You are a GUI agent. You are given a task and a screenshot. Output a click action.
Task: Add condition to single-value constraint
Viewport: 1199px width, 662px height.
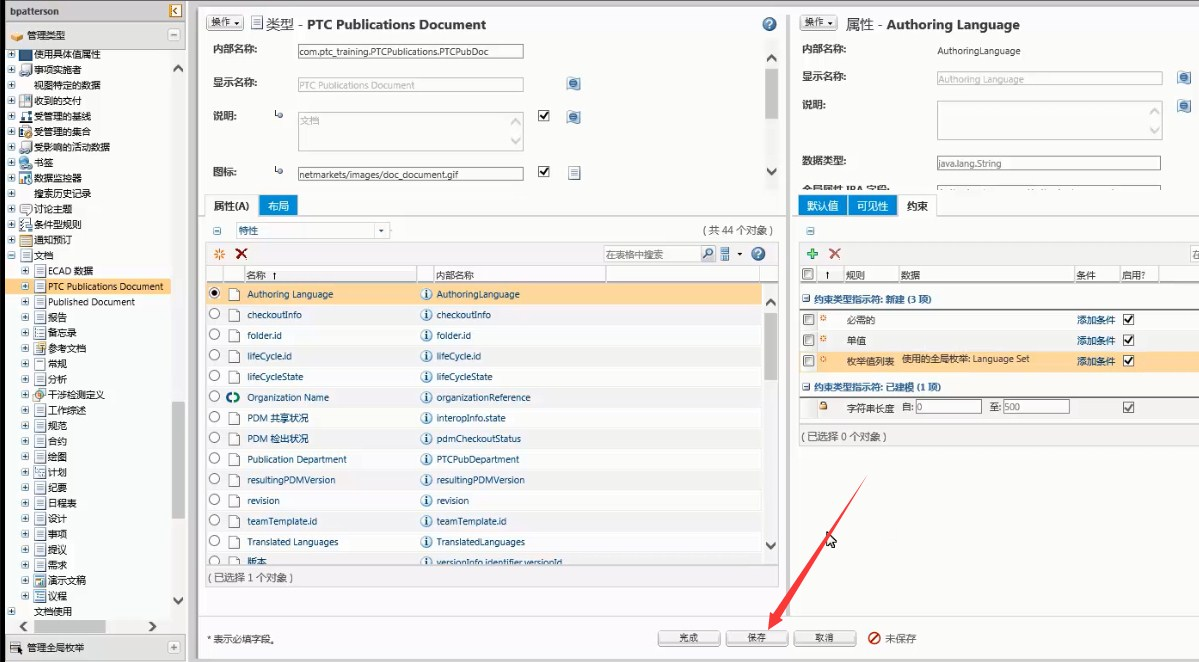point(1096,340)
